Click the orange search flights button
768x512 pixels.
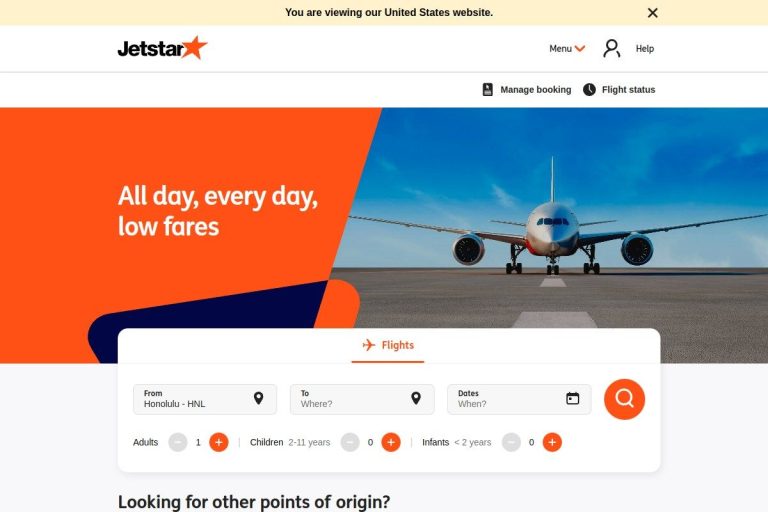[x=624, y=399]
